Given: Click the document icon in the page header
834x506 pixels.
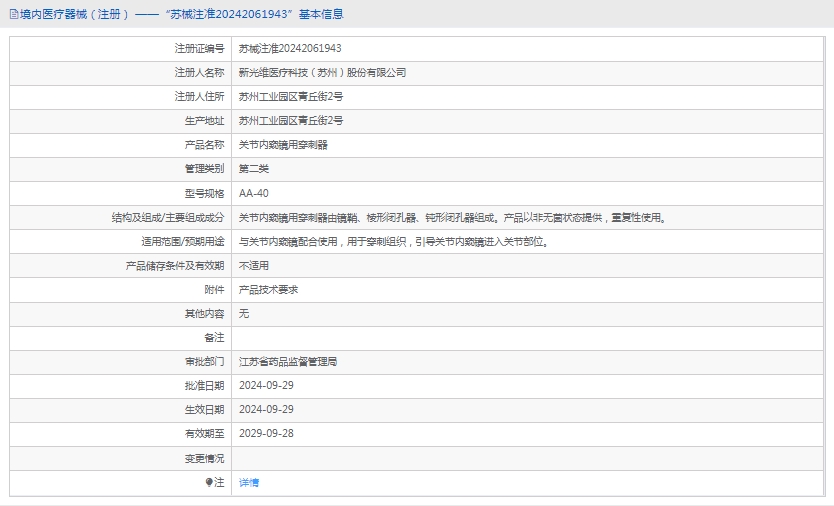Looking at the screenshot, I should tap(13, 14).
